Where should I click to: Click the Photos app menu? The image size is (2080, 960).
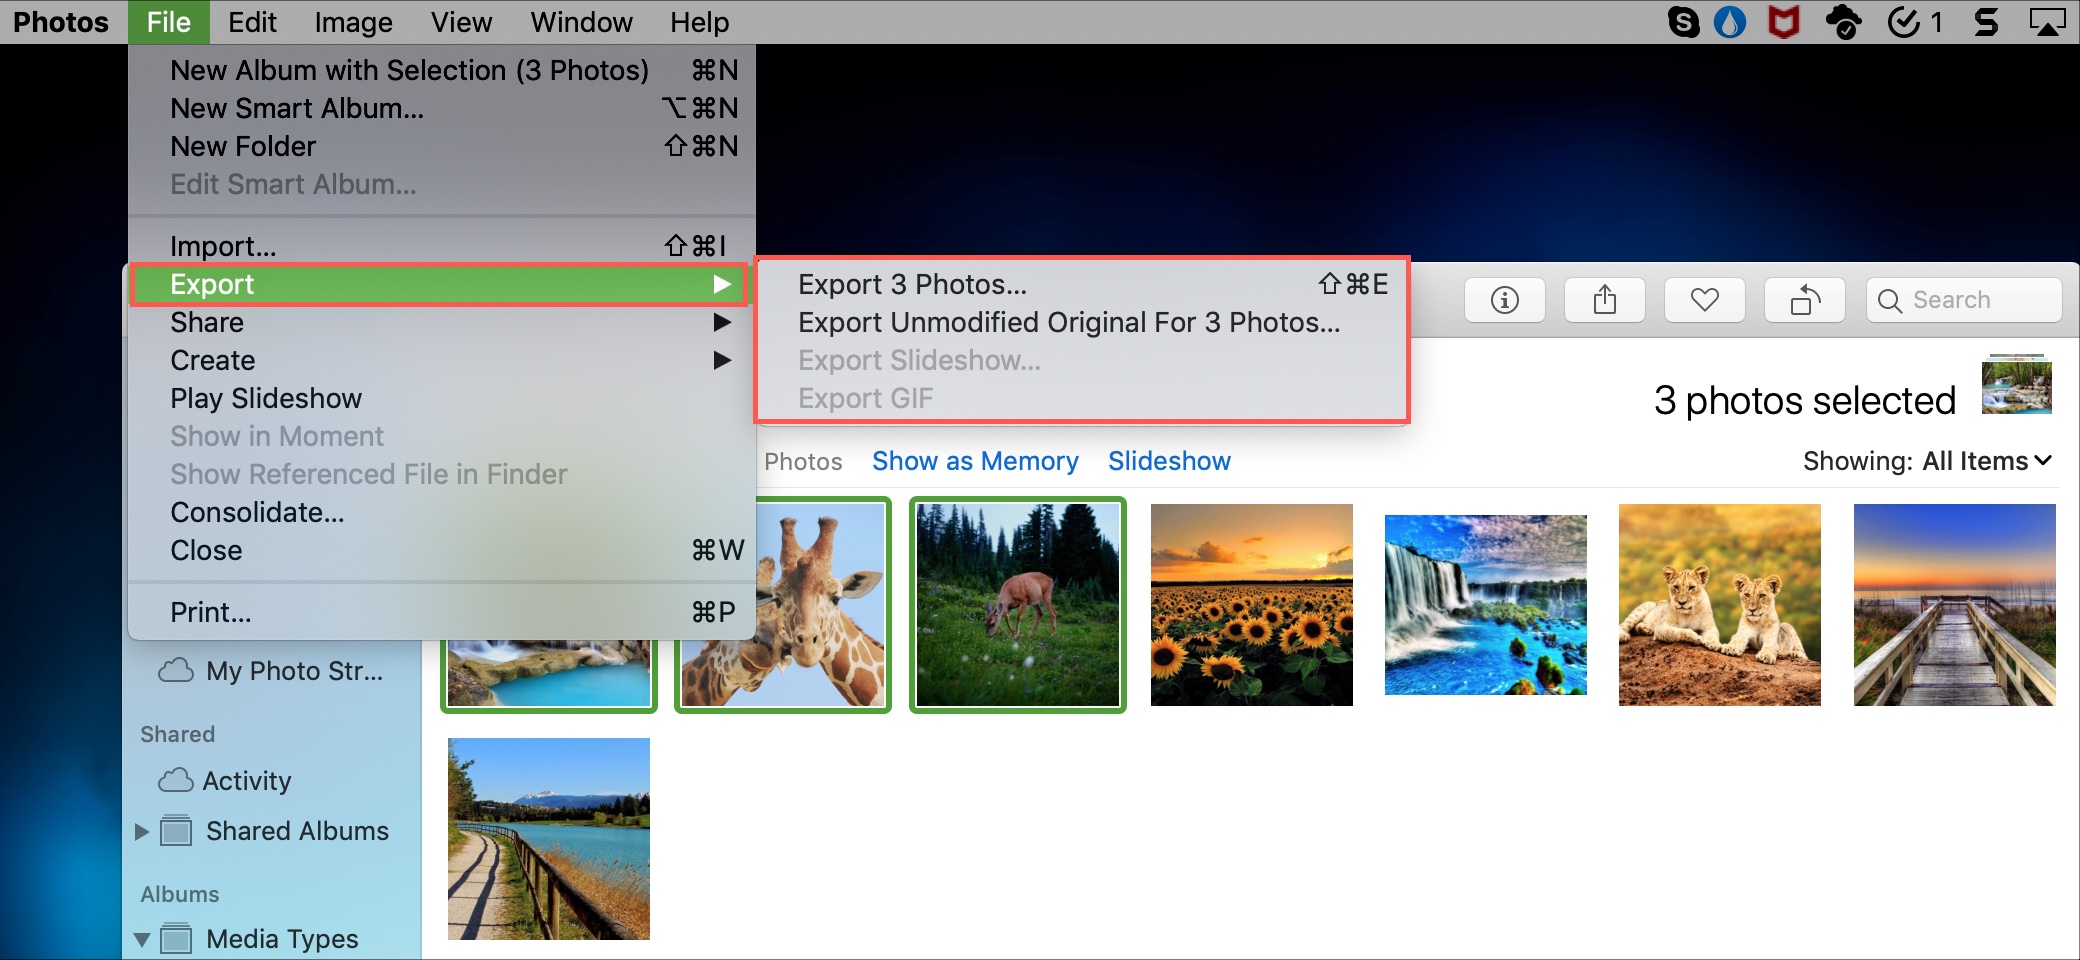[x=60, y=22]
